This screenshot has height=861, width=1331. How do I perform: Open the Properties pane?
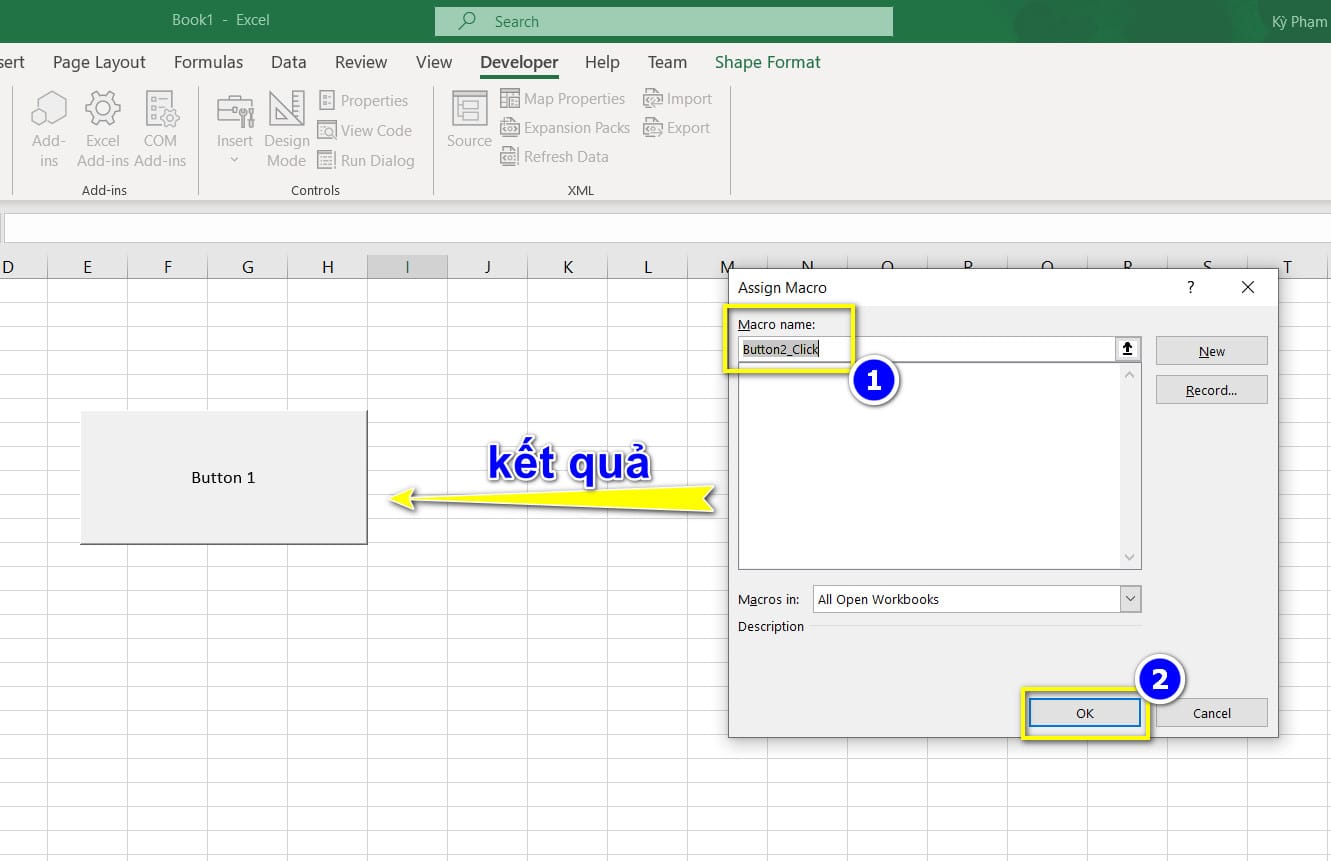[x=364, y=100]
